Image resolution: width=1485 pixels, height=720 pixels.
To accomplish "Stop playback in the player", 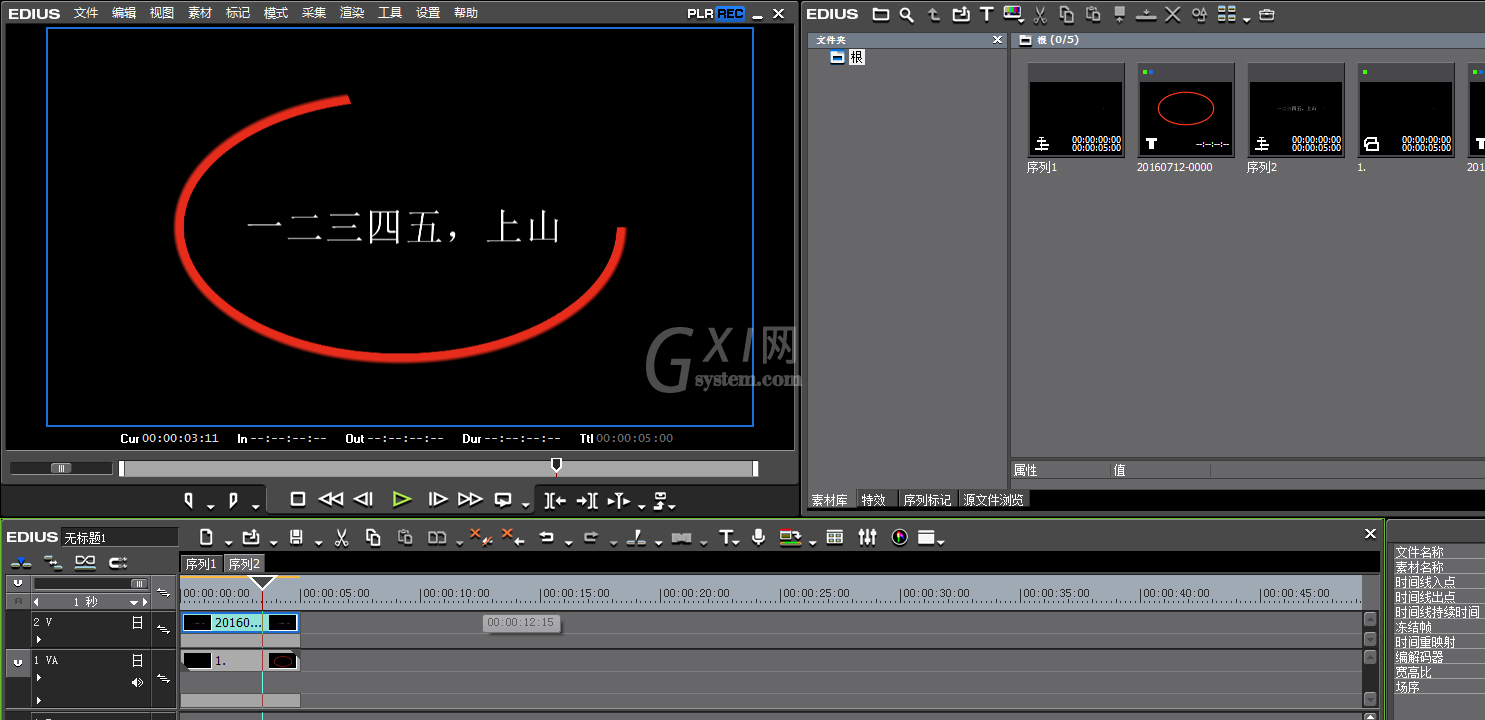I will pos(297,499).
